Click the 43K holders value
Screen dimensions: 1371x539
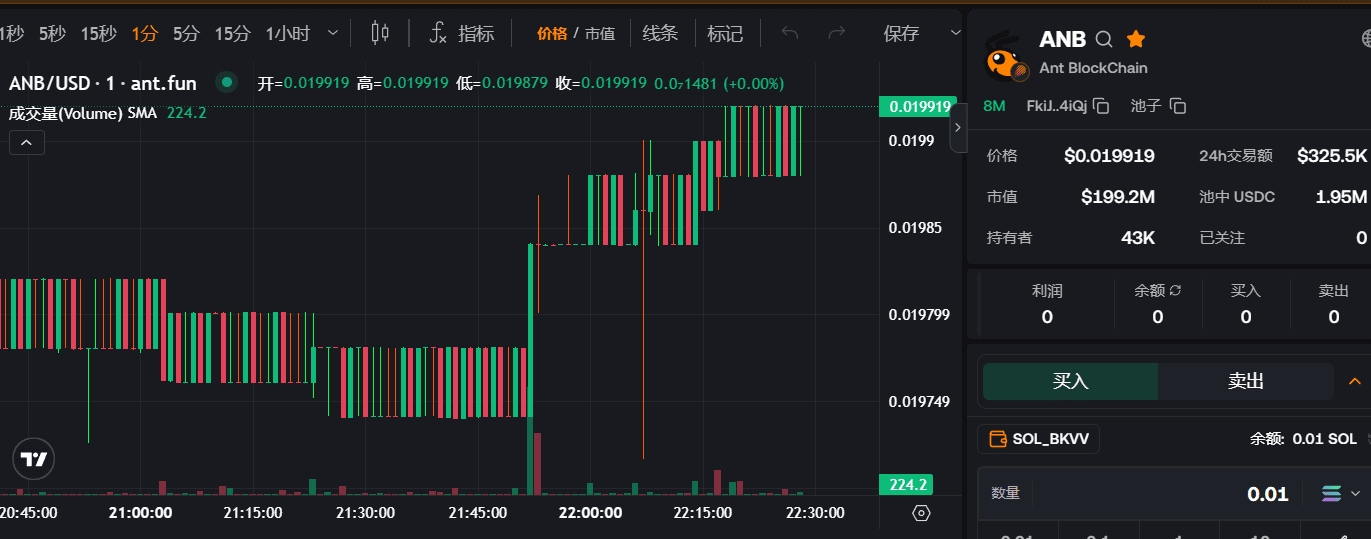pyautogui.click(x=1138, y=238)
